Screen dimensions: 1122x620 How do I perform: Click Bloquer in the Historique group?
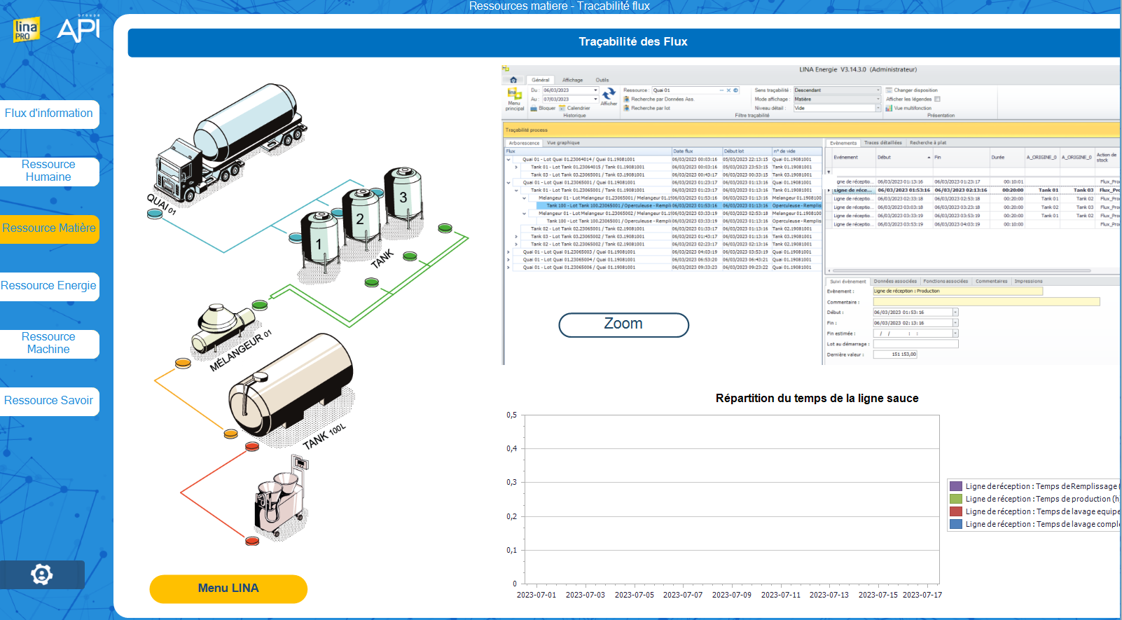[543, 108]
